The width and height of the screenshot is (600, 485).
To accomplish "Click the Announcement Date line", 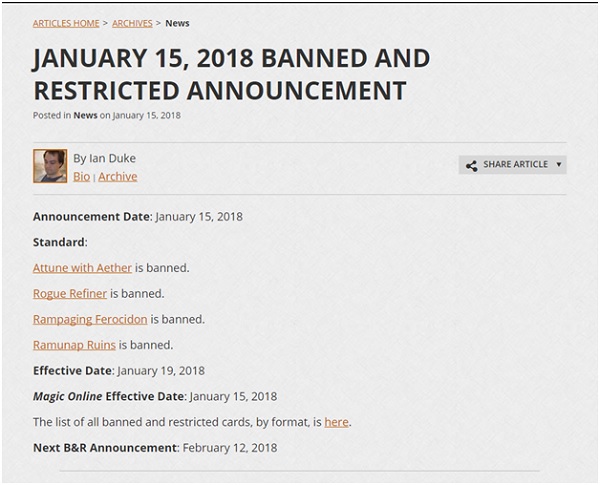I will coord(138,216).
